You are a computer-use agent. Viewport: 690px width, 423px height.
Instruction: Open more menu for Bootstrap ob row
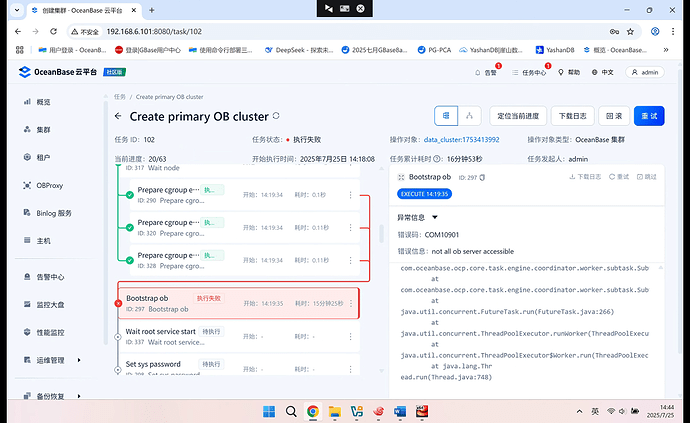[x=351, y=303]
